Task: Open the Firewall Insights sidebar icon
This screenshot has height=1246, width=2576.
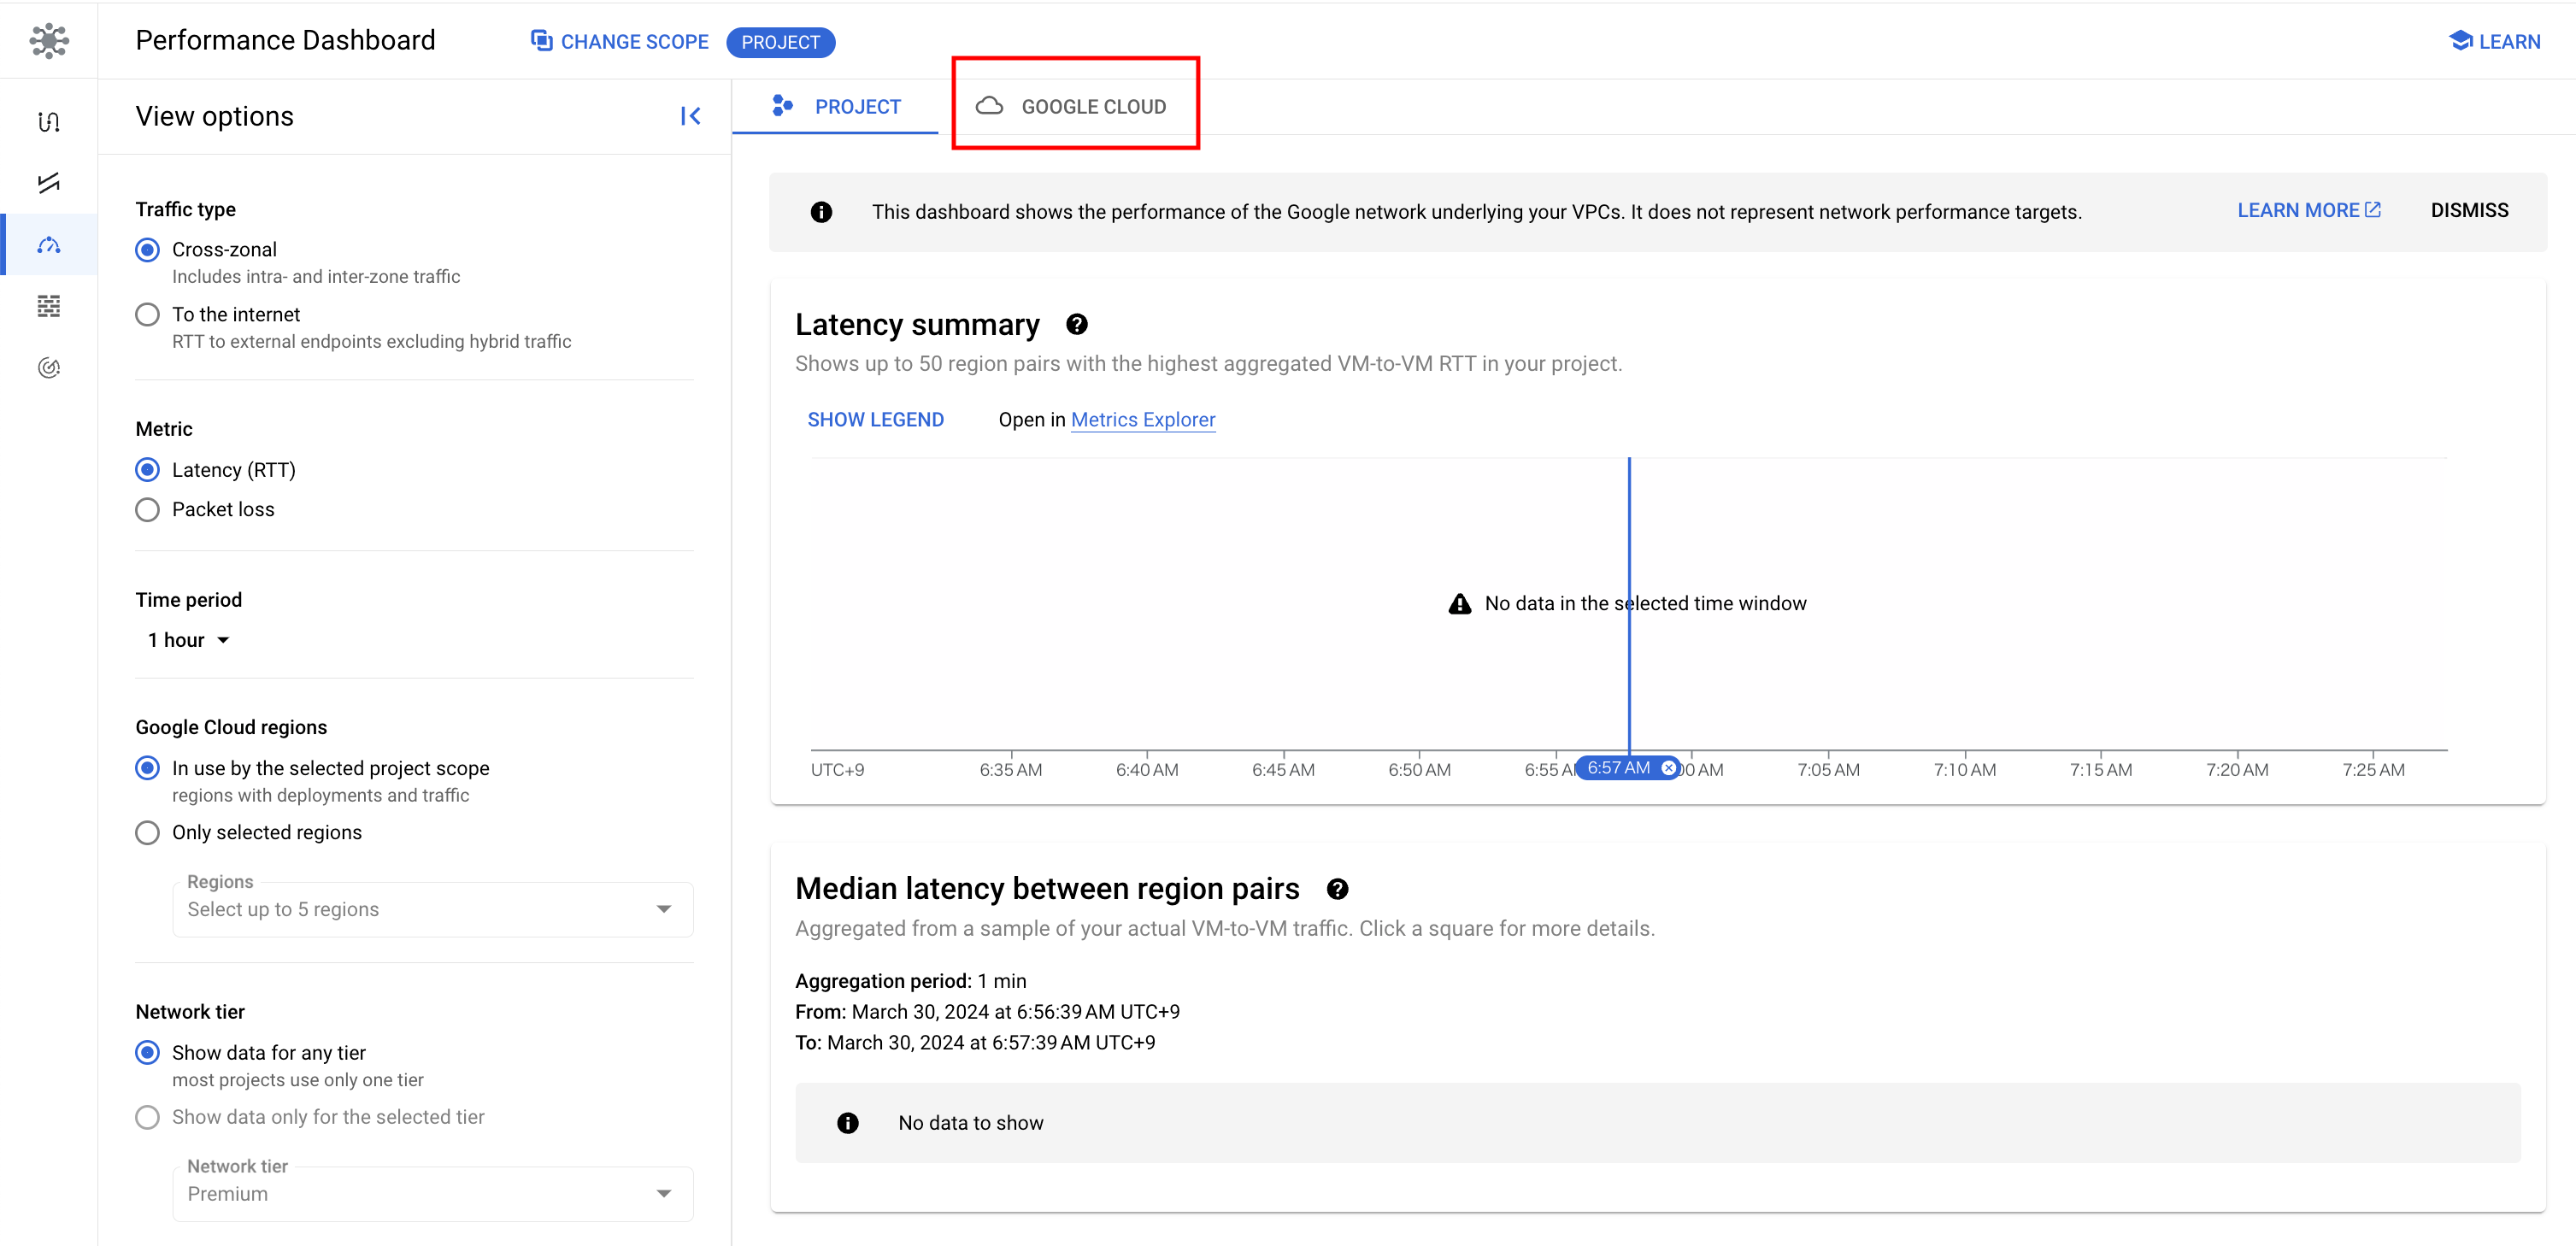Action: point(48,306)
